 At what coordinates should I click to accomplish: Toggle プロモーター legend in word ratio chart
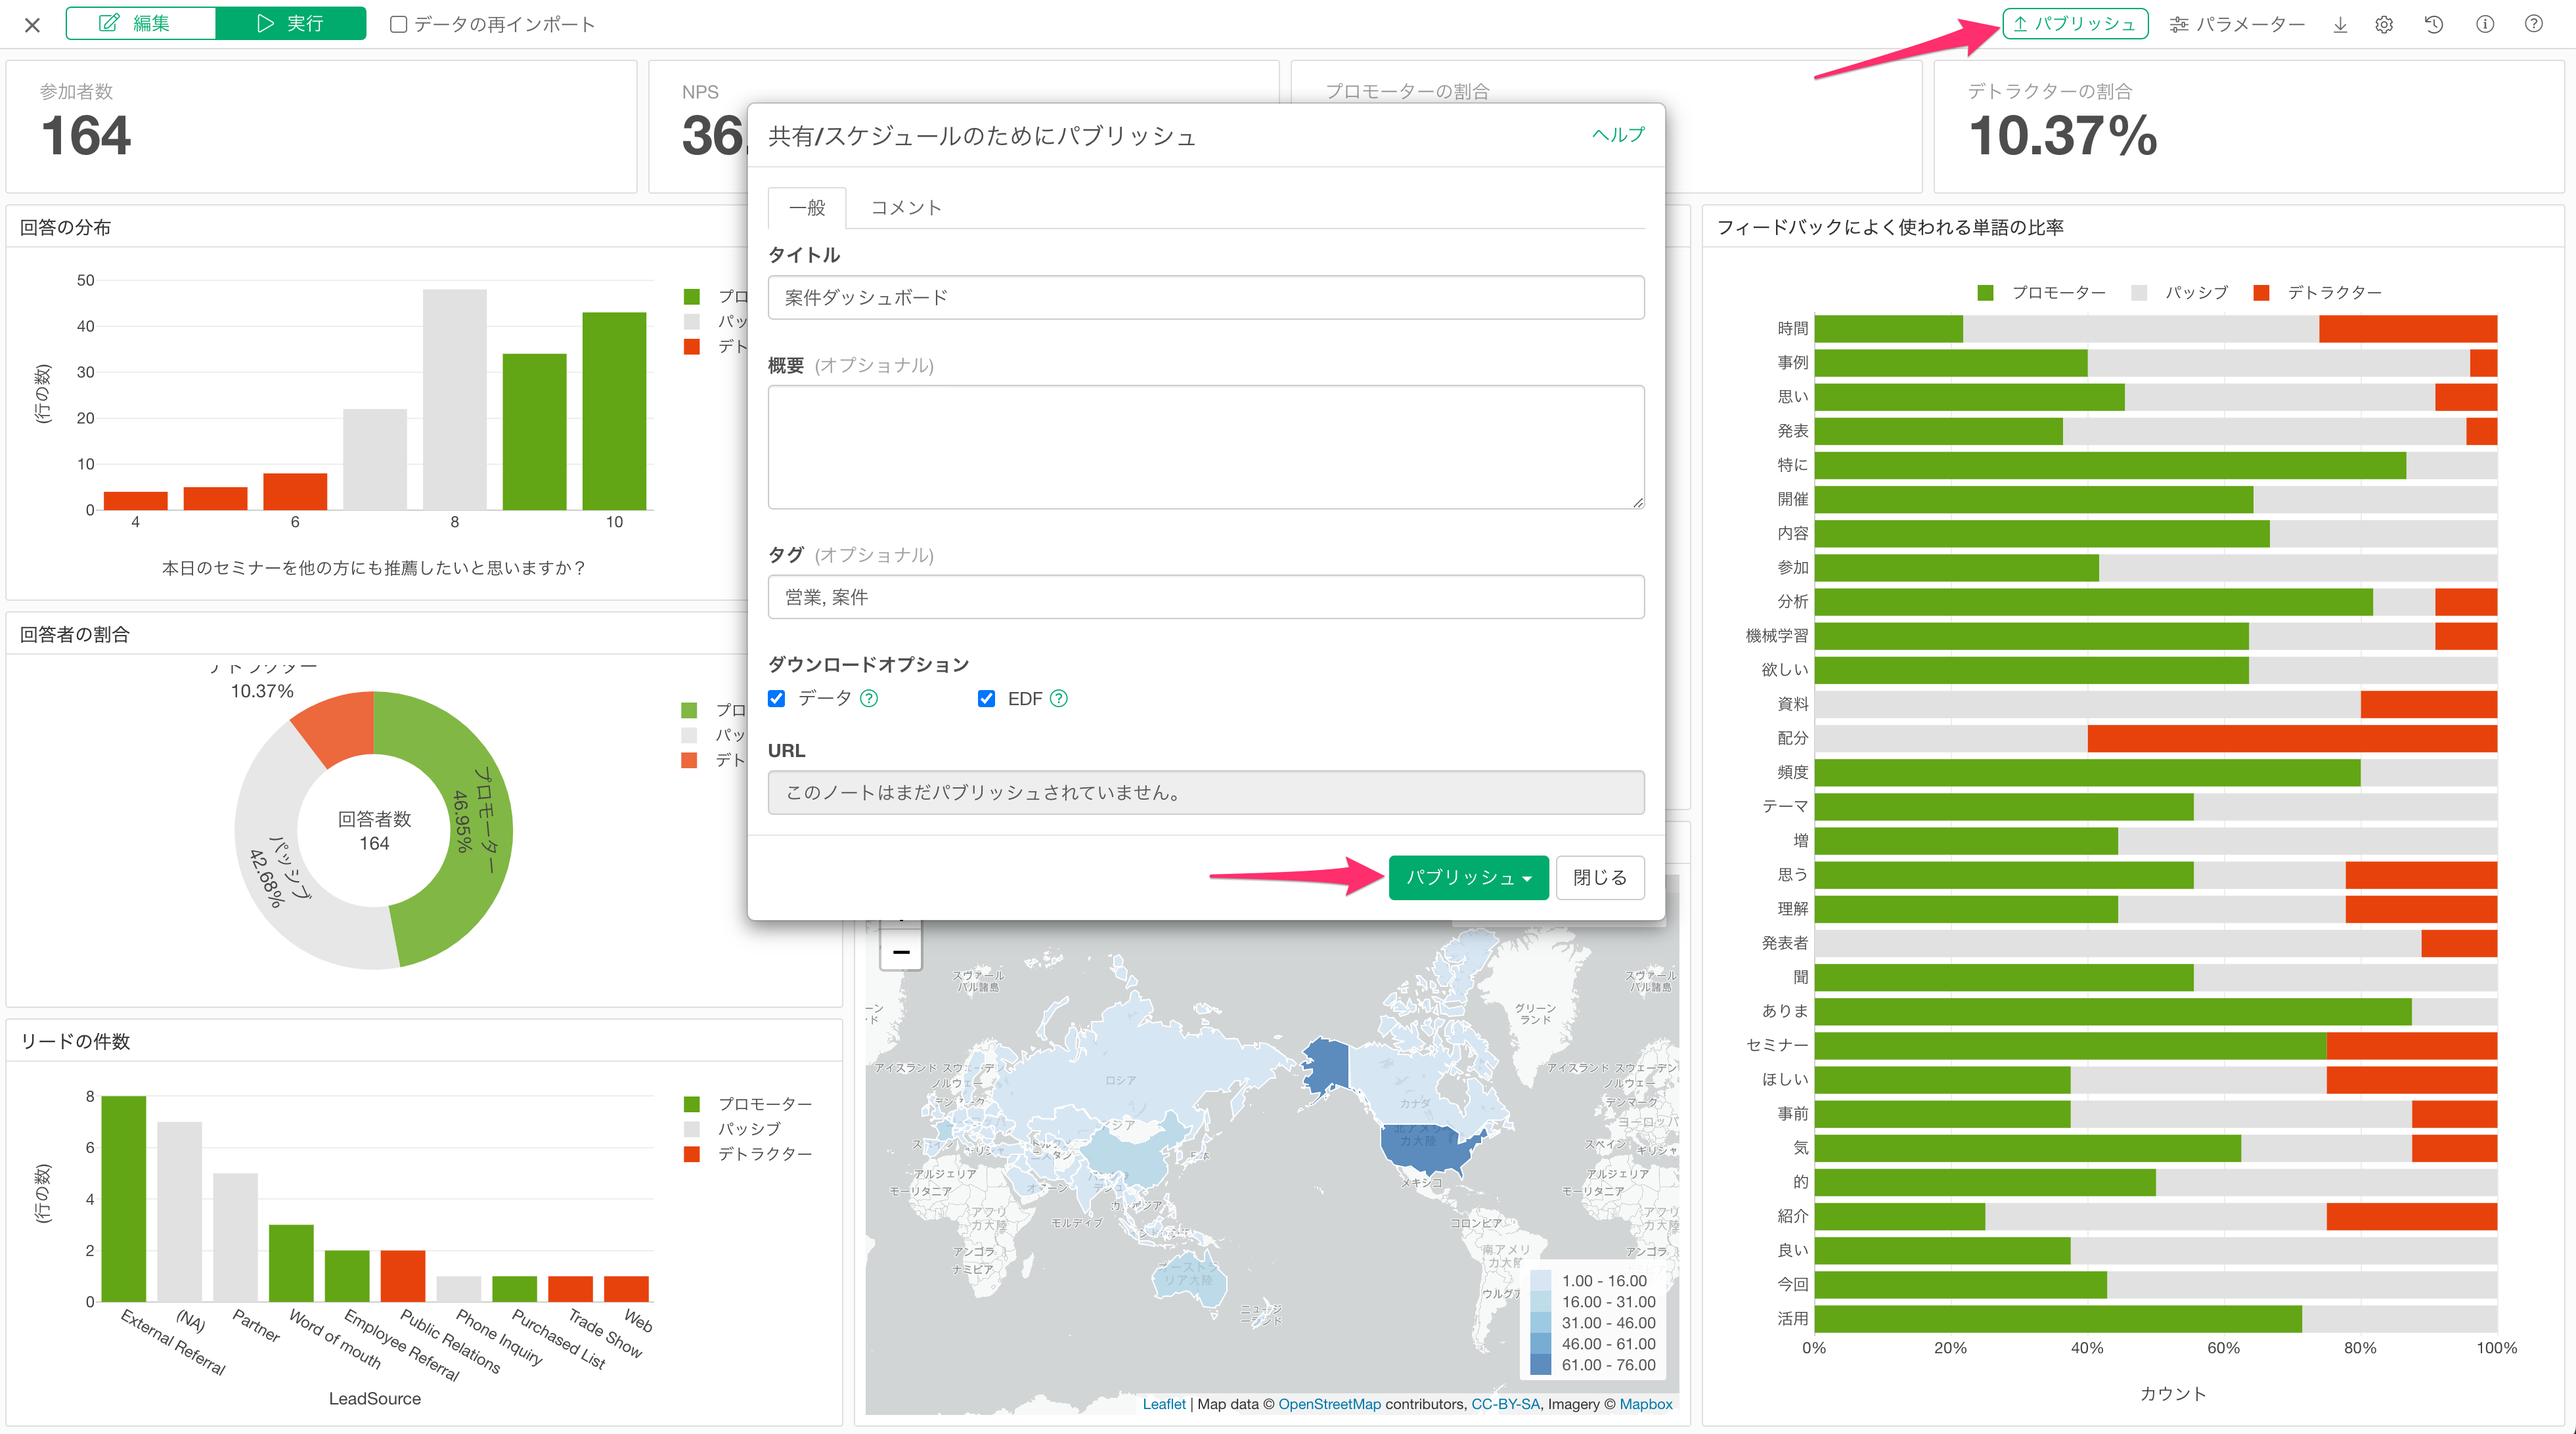coord(2041,292)
